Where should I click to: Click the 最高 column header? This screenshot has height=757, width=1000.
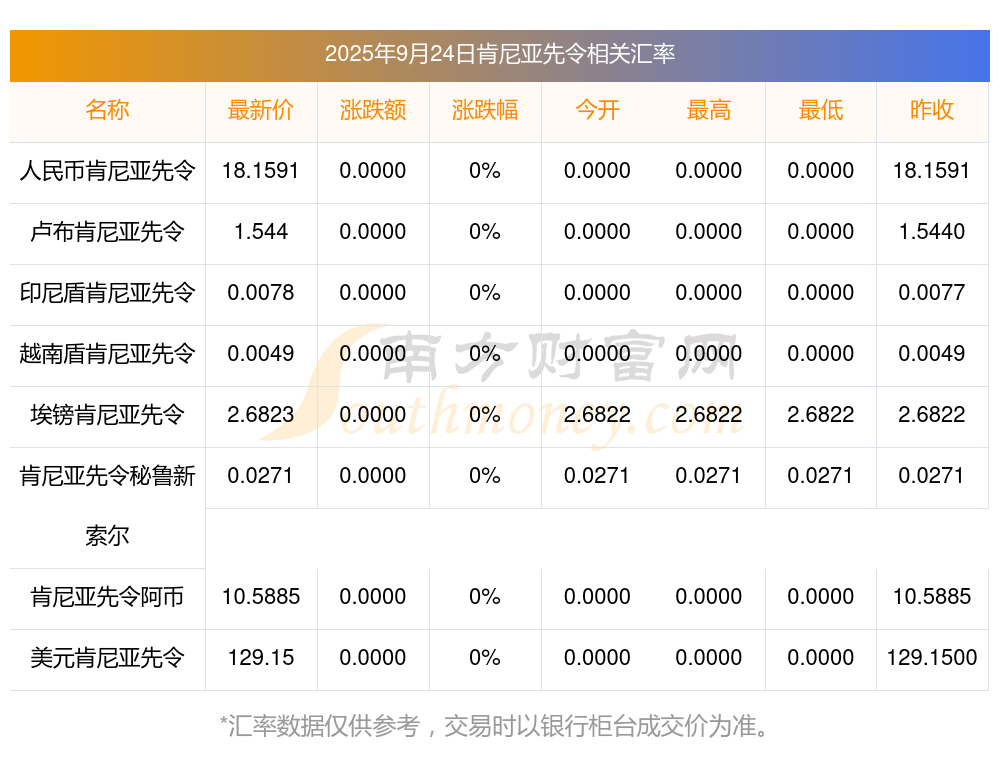point(709,110)
